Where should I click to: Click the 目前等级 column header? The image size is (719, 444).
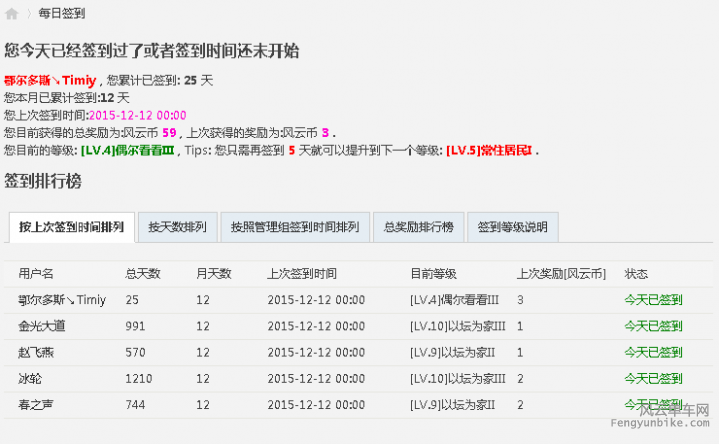(x=433, y=273)
